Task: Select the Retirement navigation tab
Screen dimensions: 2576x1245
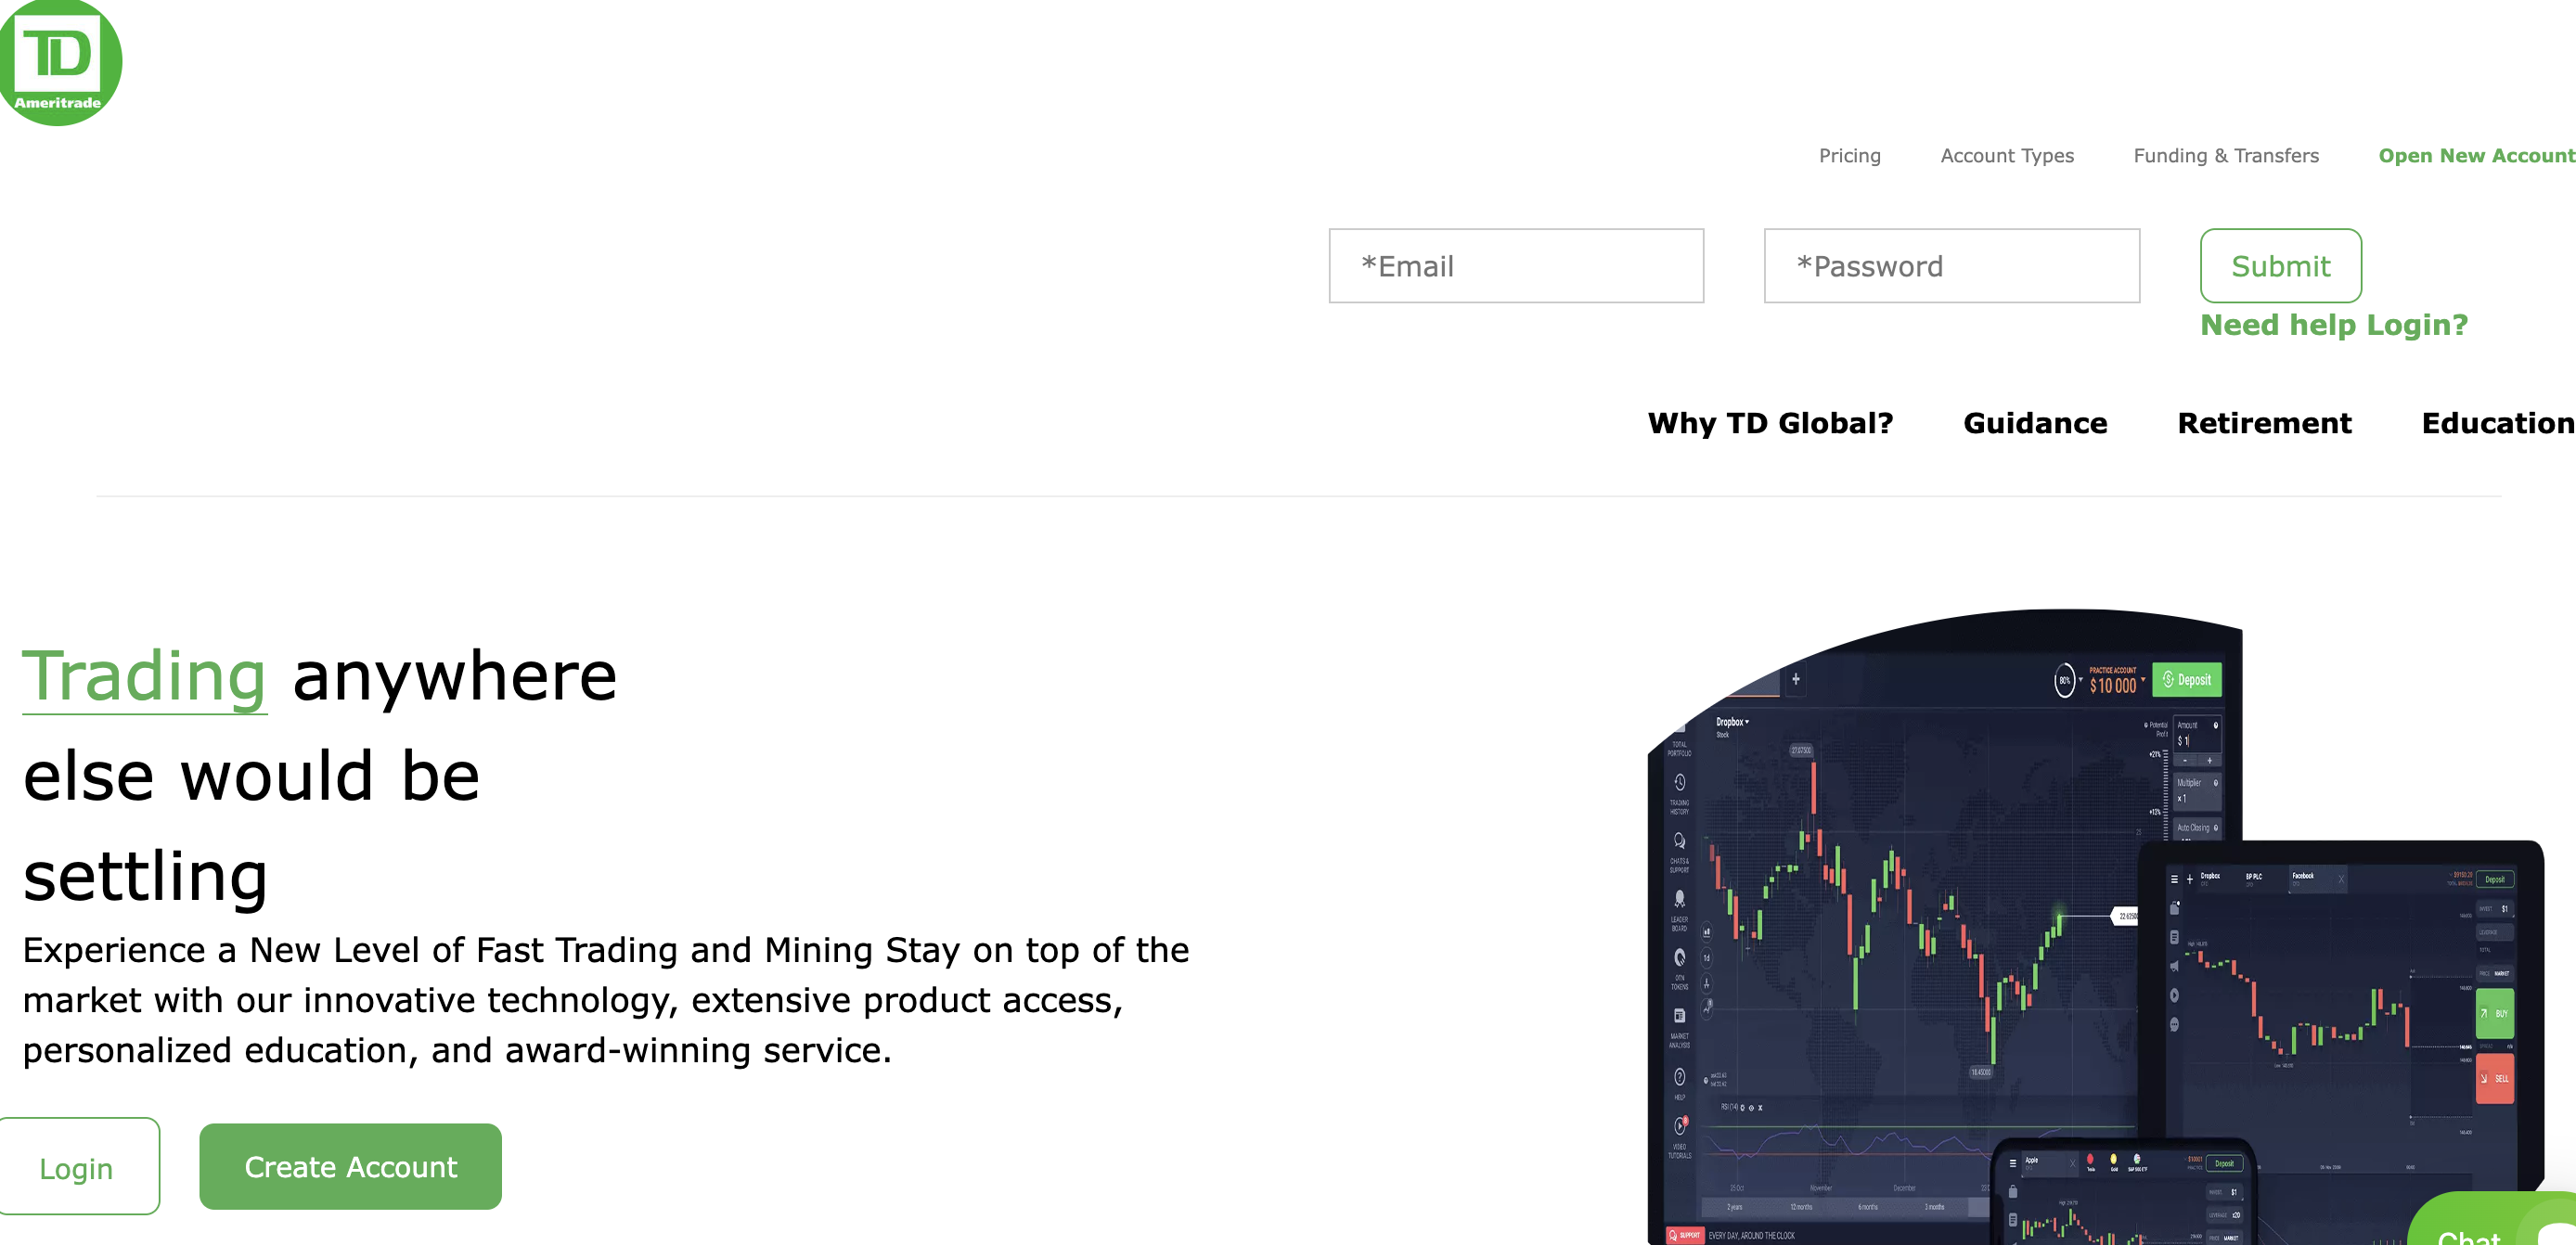Action: coord(2264,422)
